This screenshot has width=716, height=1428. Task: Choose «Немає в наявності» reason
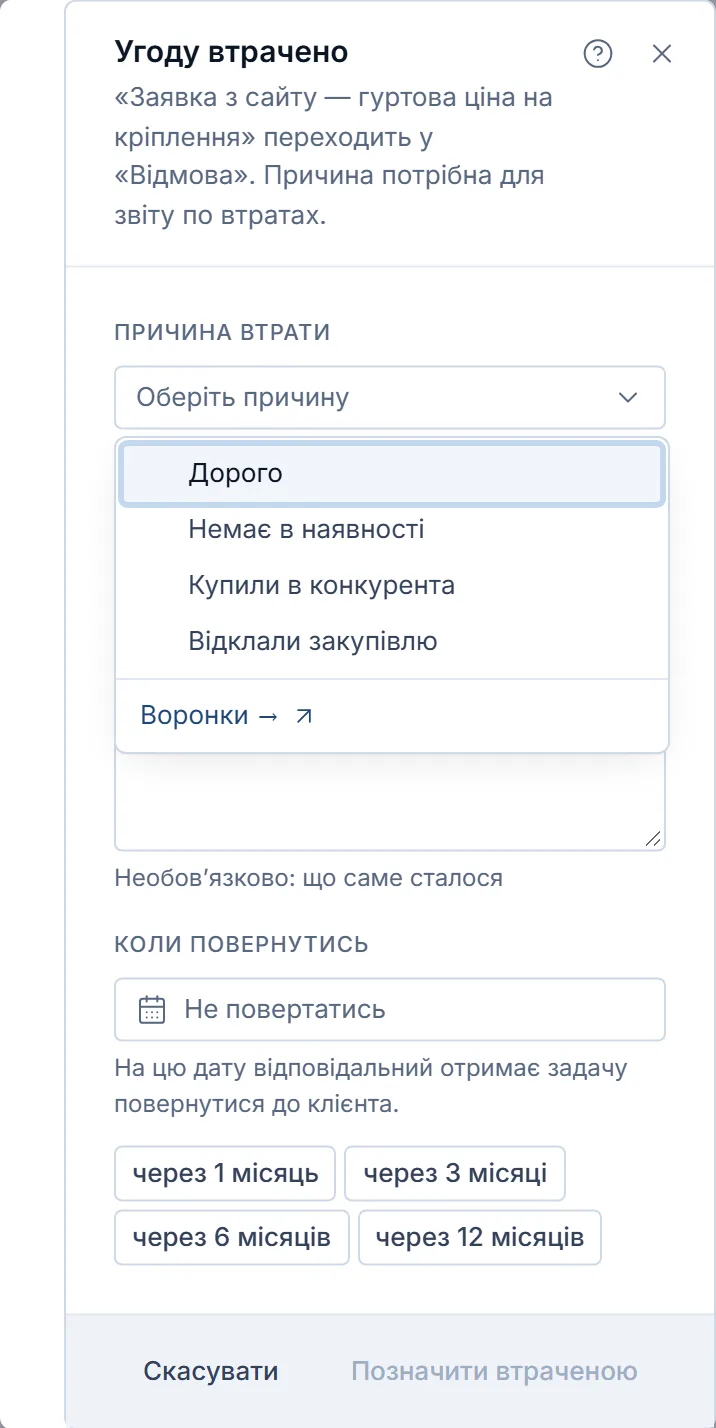point(392,529)
